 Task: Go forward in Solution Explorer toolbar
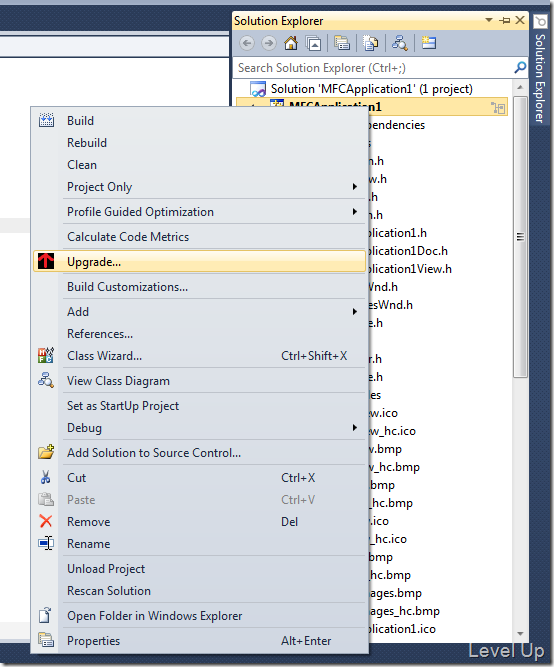click(268, 43)
